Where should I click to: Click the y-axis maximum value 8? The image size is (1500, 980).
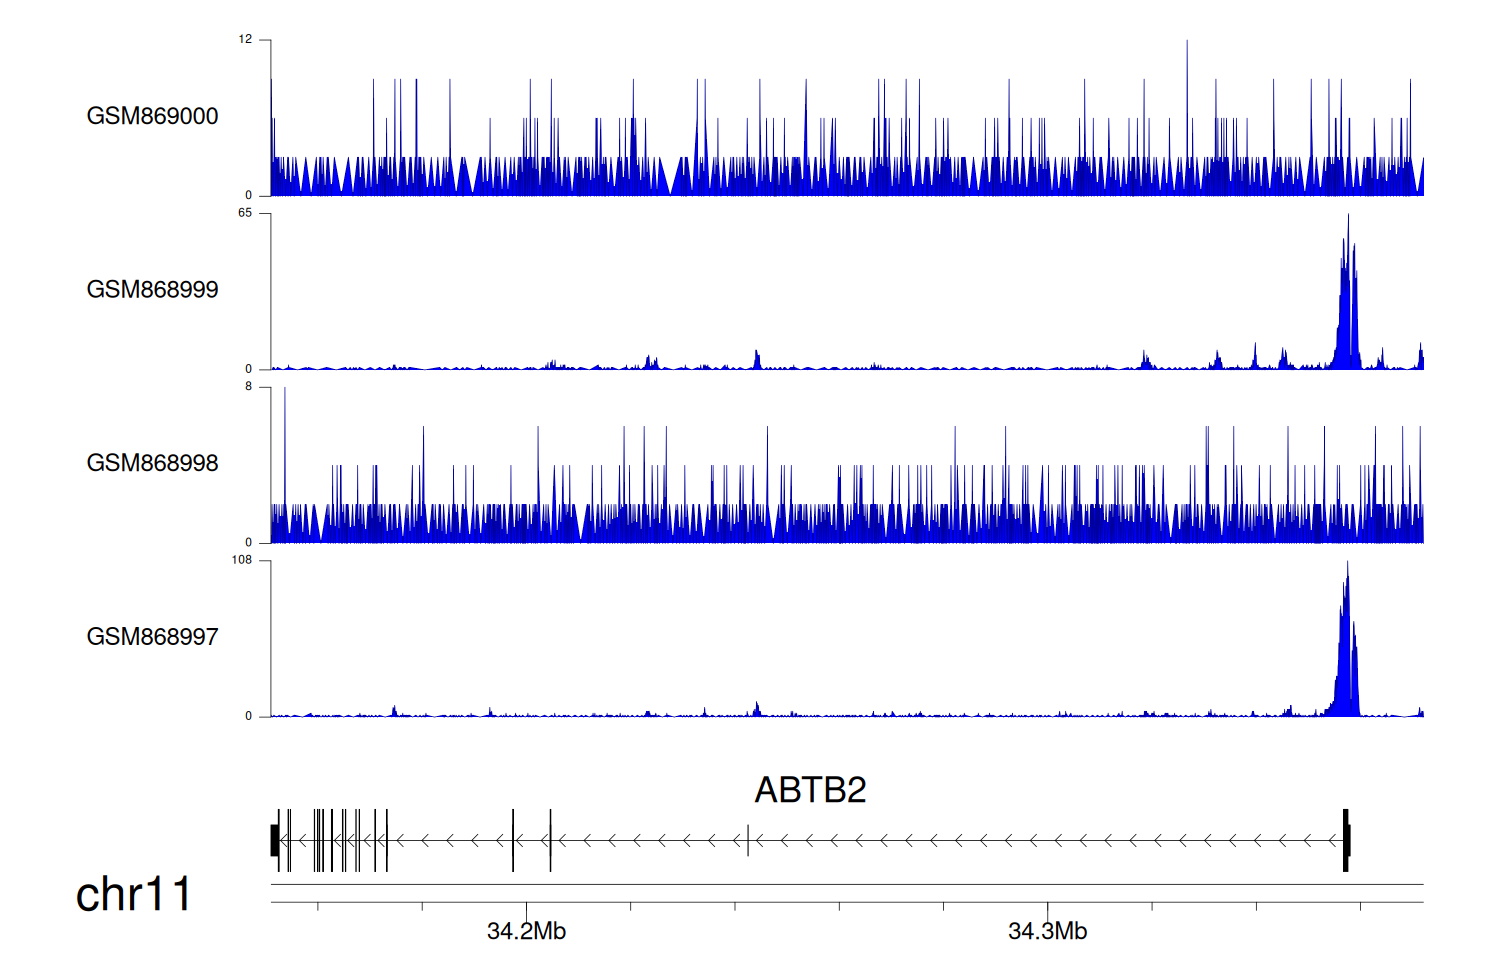[249, 387]
